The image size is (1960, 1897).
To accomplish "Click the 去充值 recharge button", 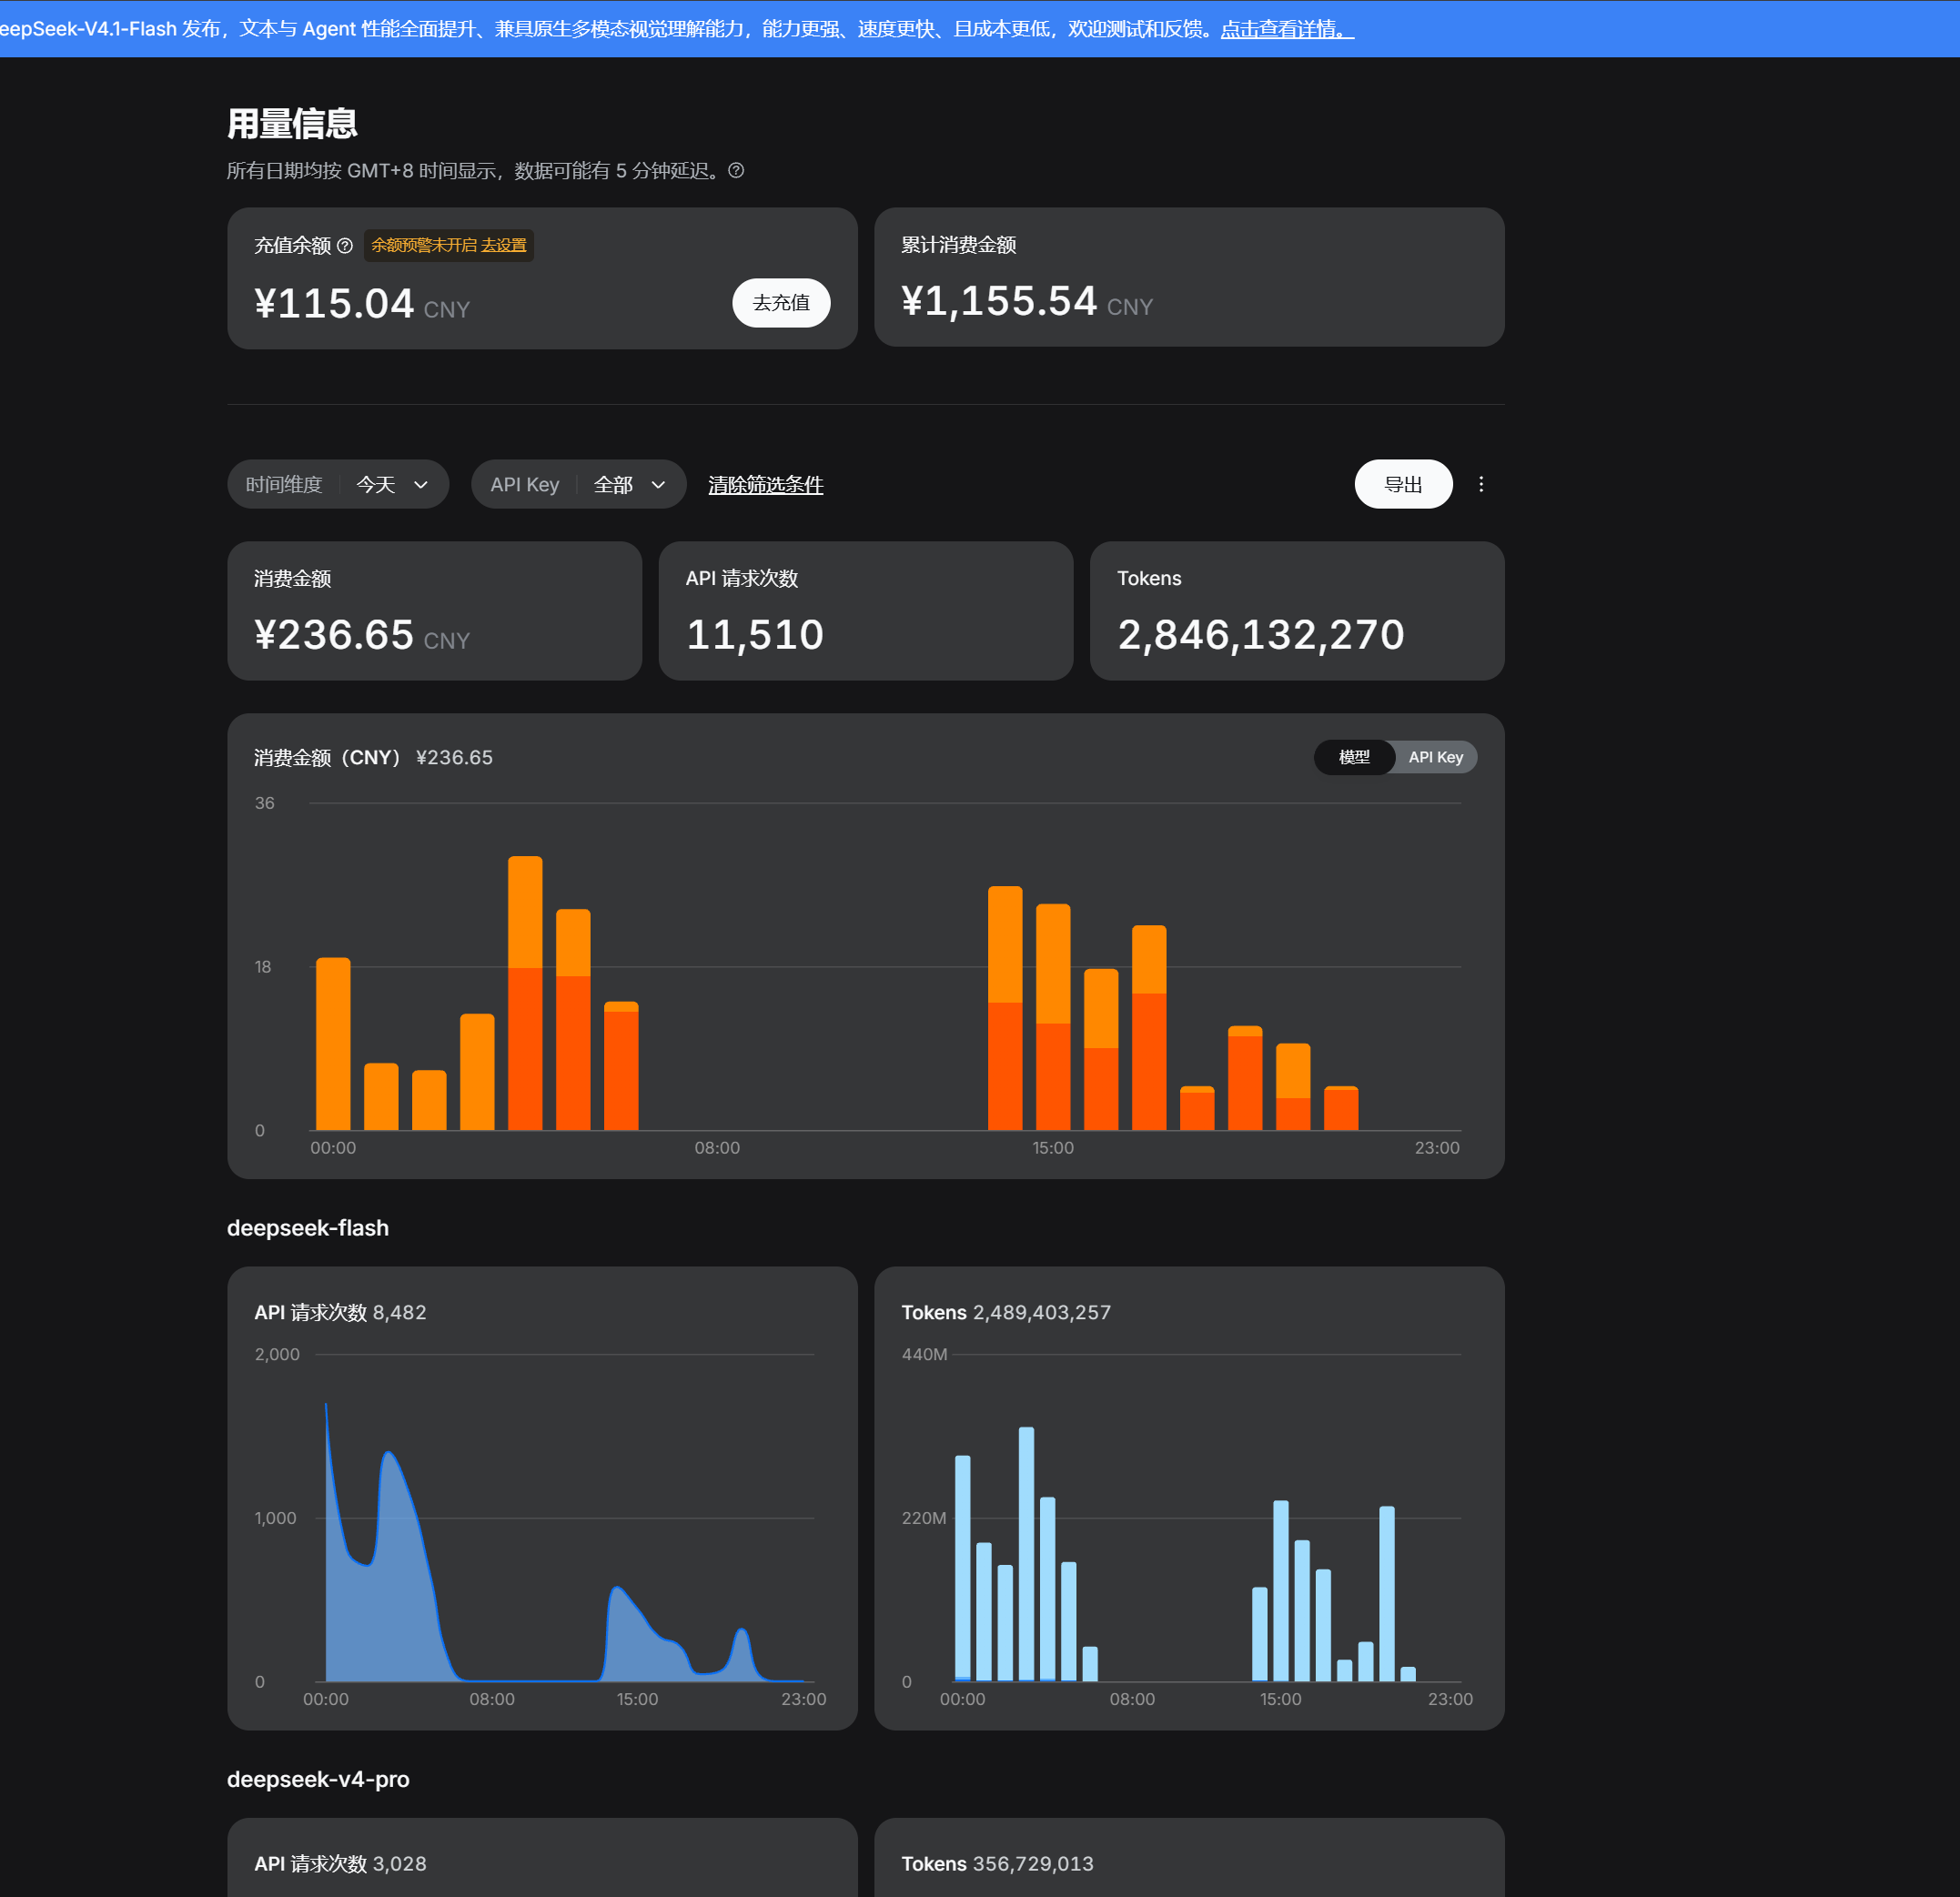I will click(781, 303).
